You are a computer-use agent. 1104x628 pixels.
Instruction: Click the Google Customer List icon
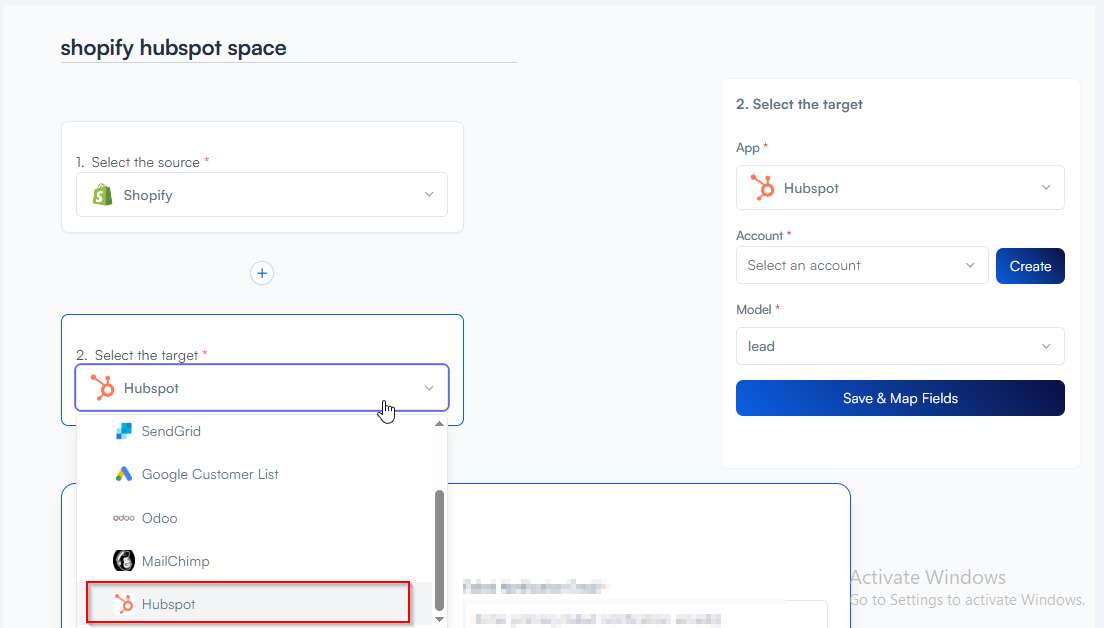pos(124,474)
